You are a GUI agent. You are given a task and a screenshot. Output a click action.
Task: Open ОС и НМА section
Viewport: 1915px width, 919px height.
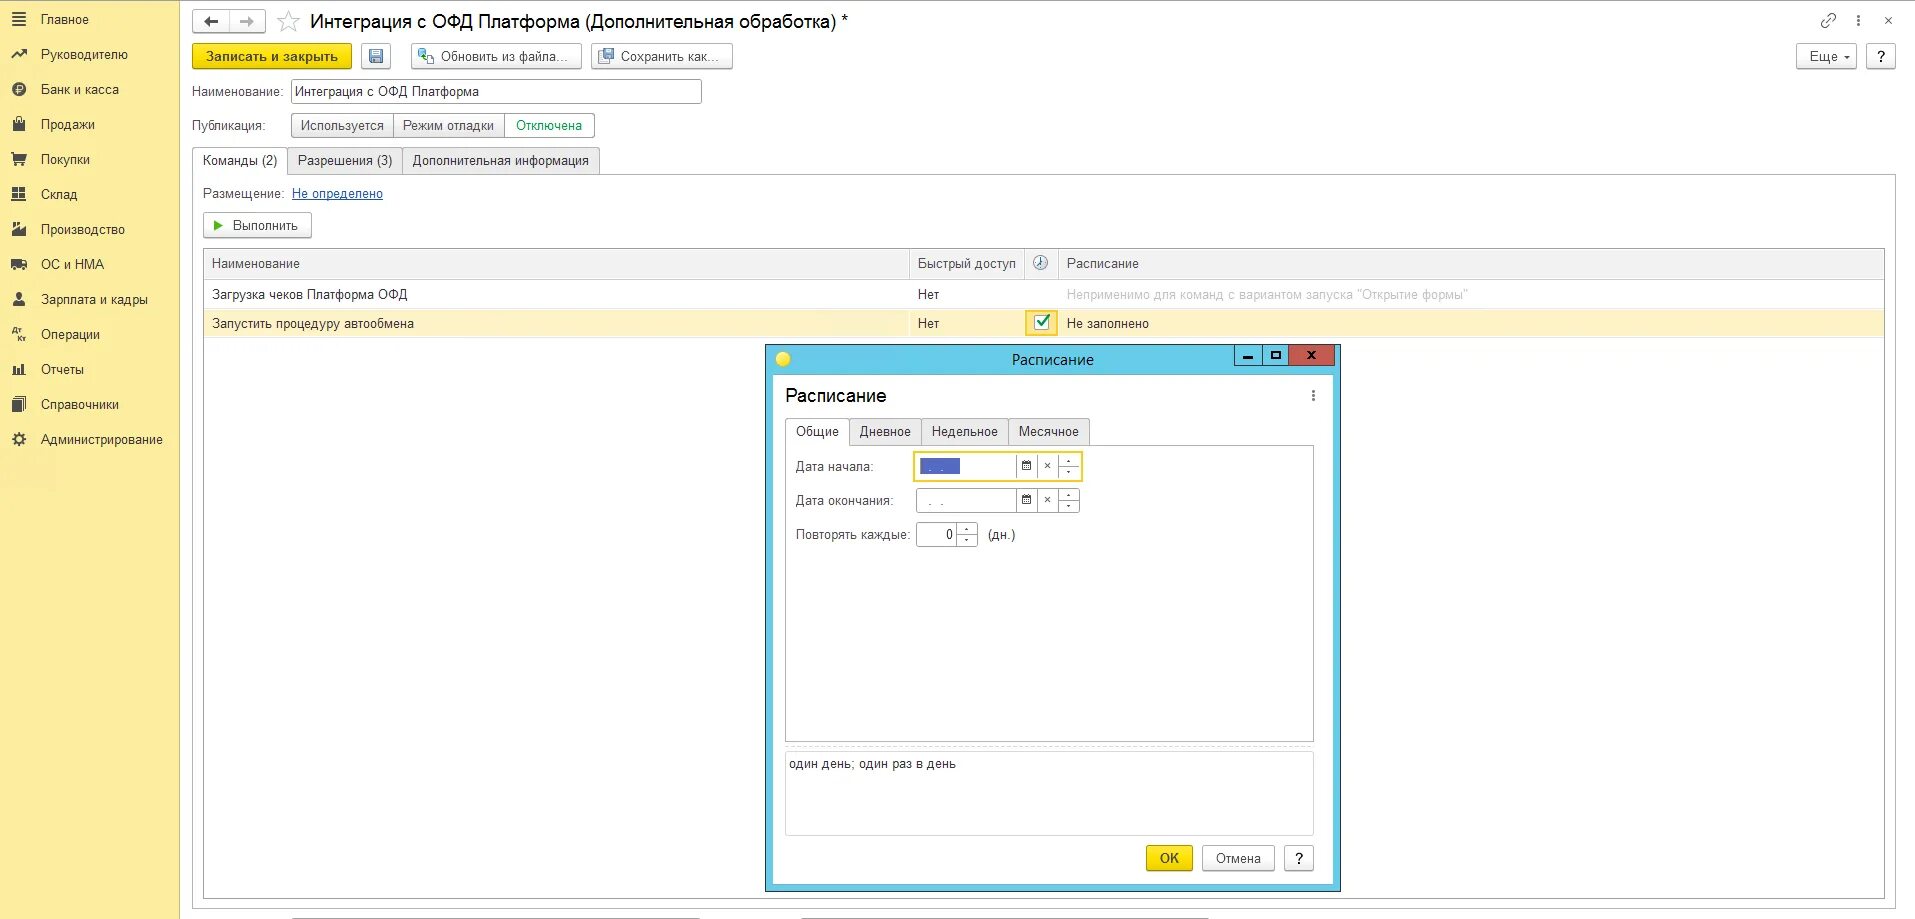(x=72, y=264)
